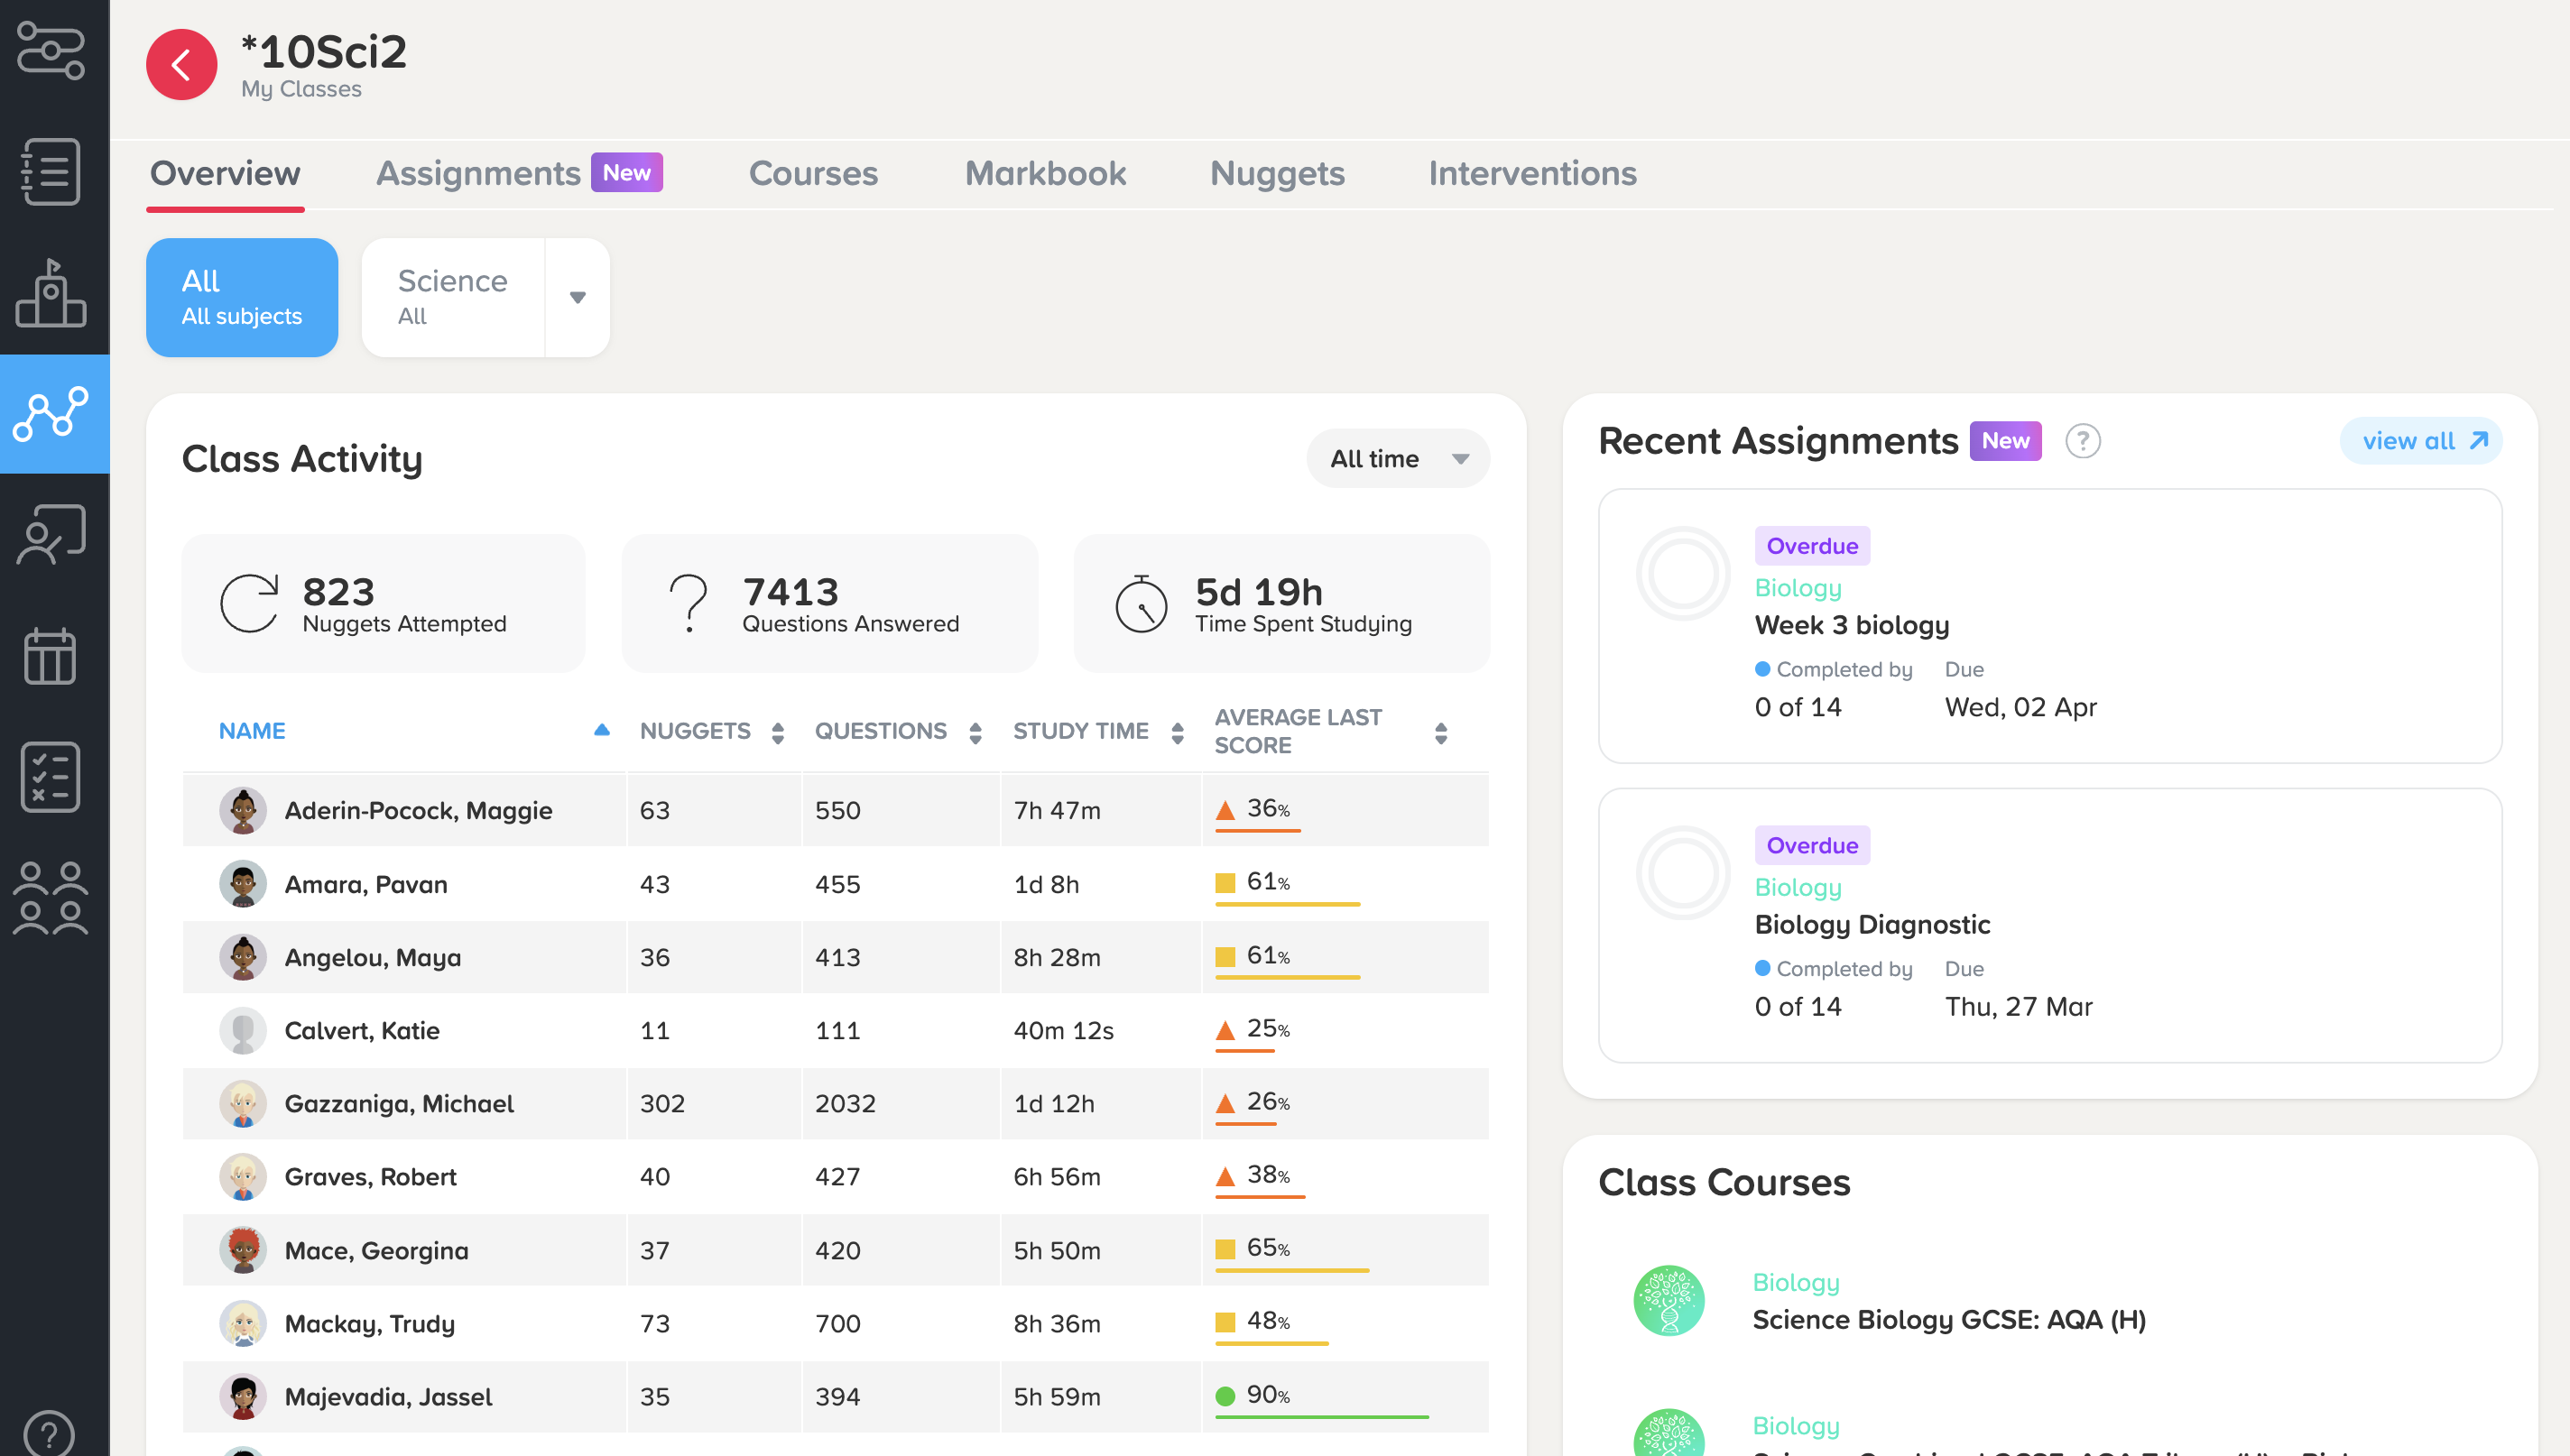Click Recent Assignments help info icon

point(2082,441)
